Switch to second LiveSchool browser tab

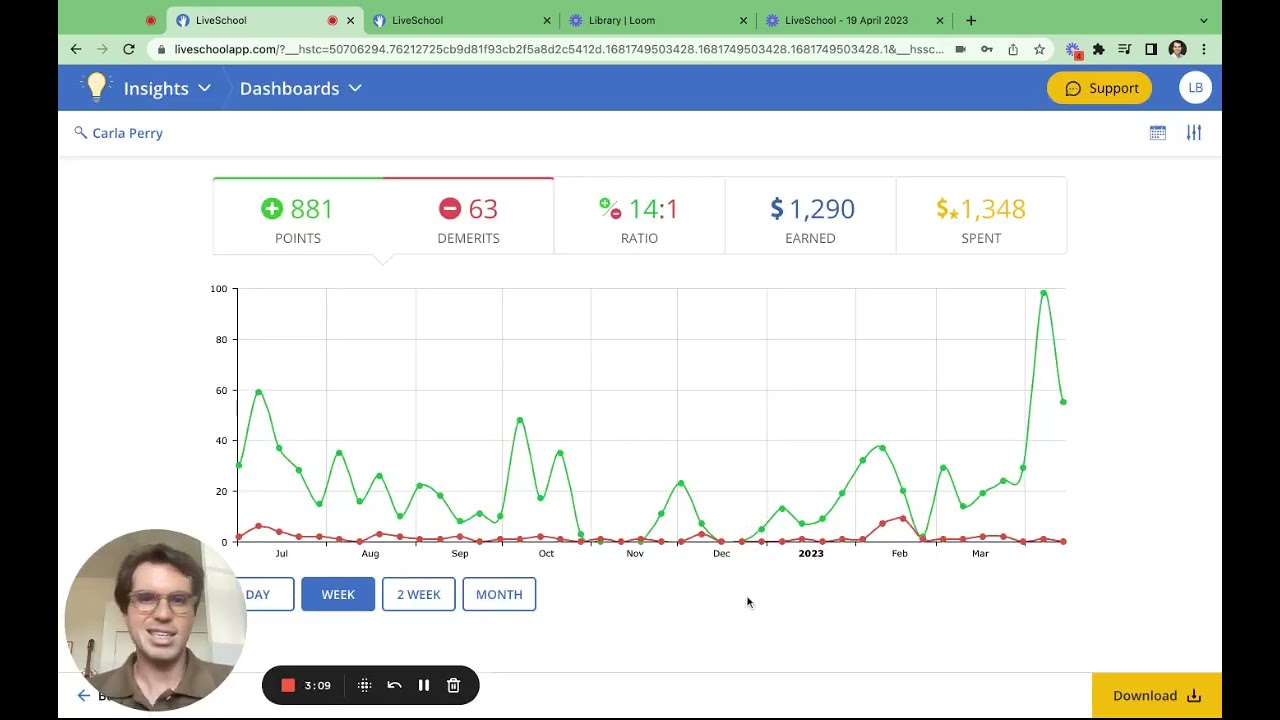[x=461, y=20]
